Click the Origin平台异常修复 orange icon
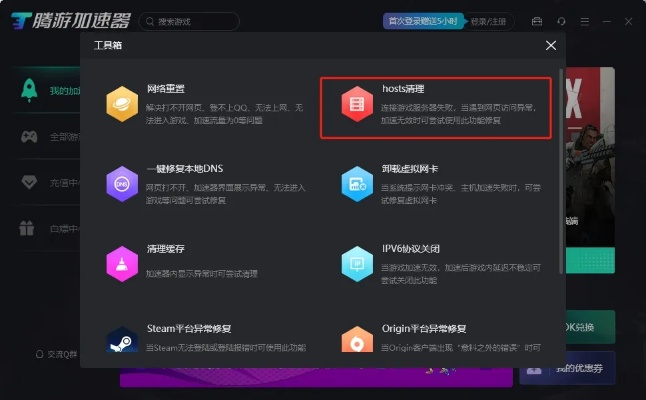The image size is (646, 400). click(357, 339)
